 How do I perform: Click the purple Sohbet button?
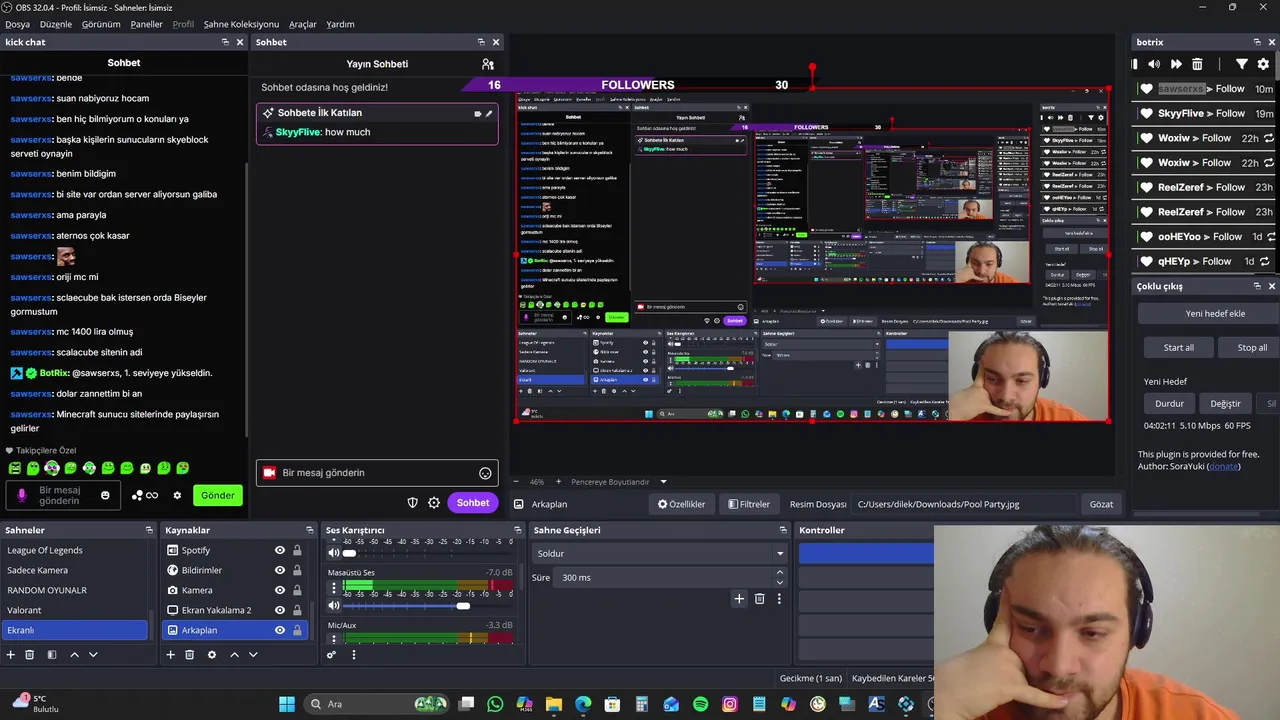tap(473, 503)
